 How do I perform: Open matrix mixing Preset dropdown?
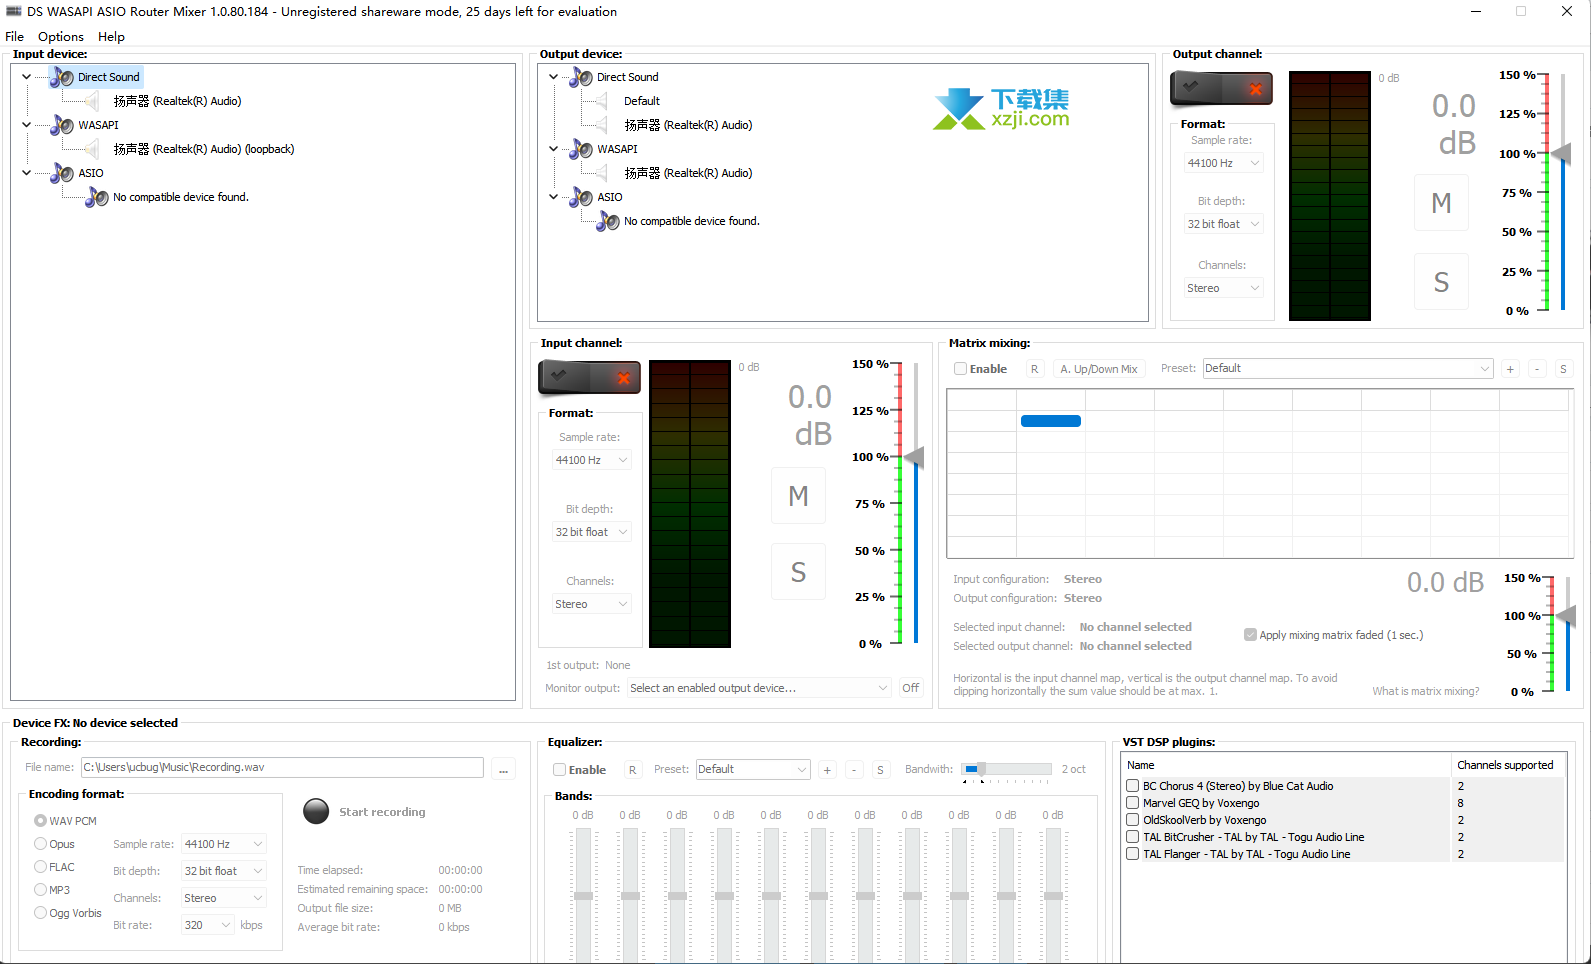pyautogui.click(x=1348, y=369)
